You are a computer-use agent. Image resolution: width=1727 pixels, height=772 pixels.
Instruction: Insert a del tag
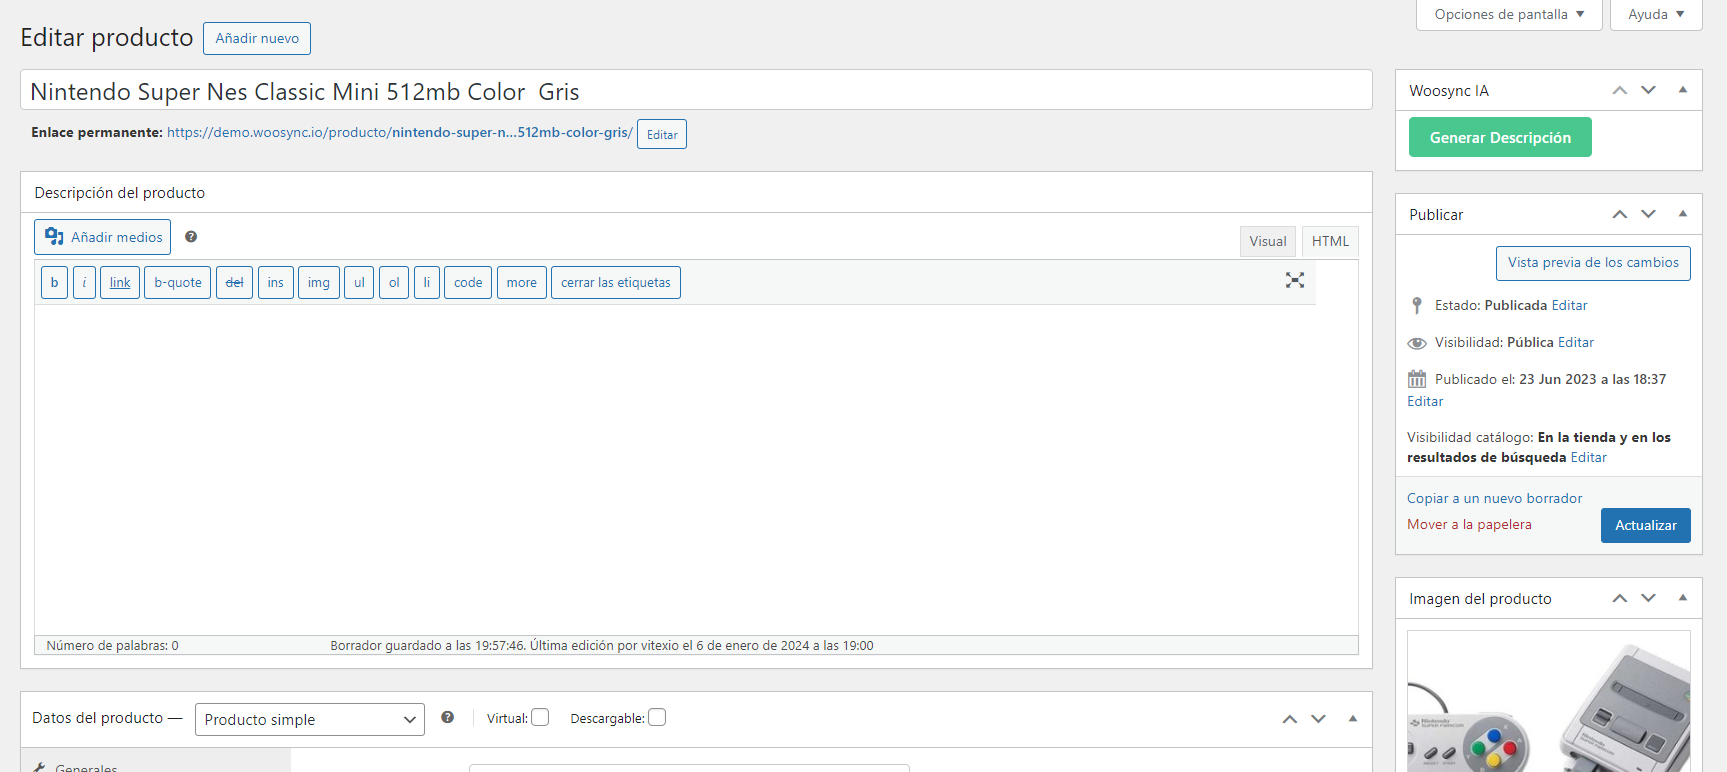(234, 282)
